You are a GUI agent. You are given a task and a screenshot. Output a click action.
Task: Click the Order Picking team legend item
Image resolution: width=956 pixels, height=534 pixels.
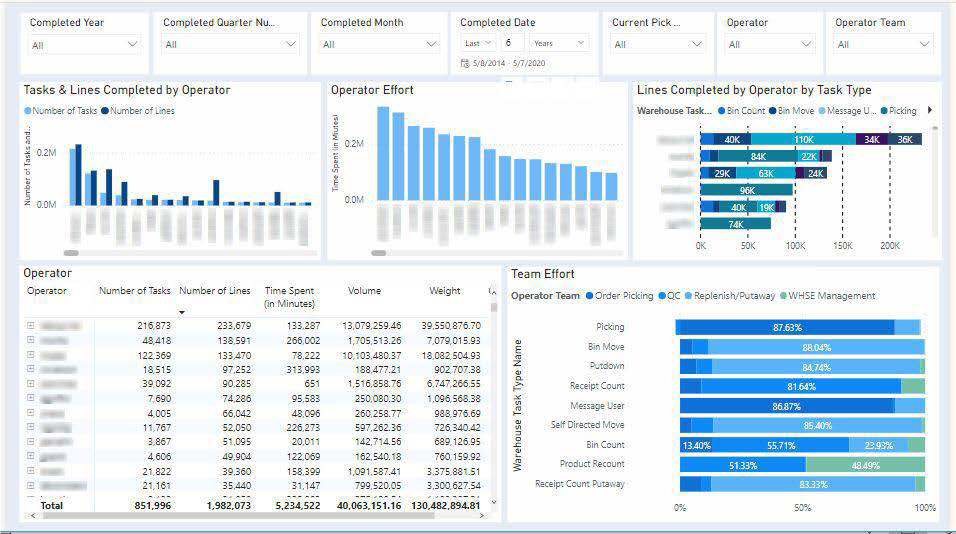tap(619, 296)
